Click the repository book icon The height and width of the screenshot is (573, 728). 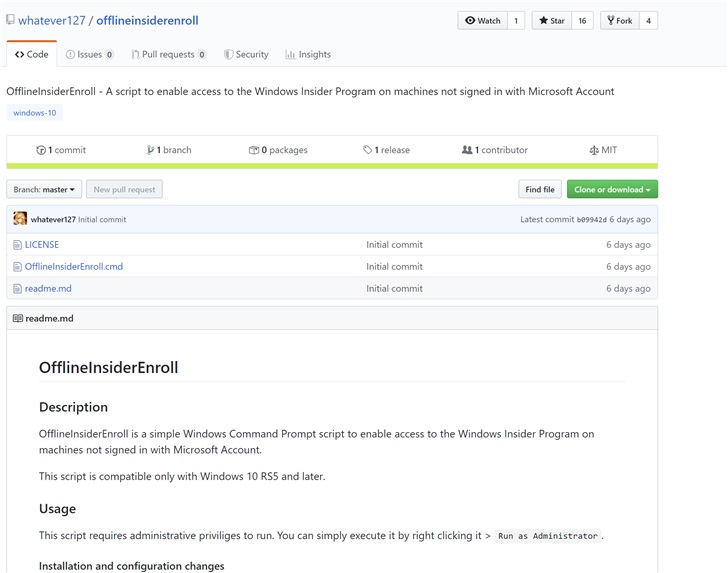(x=10, y=20)
